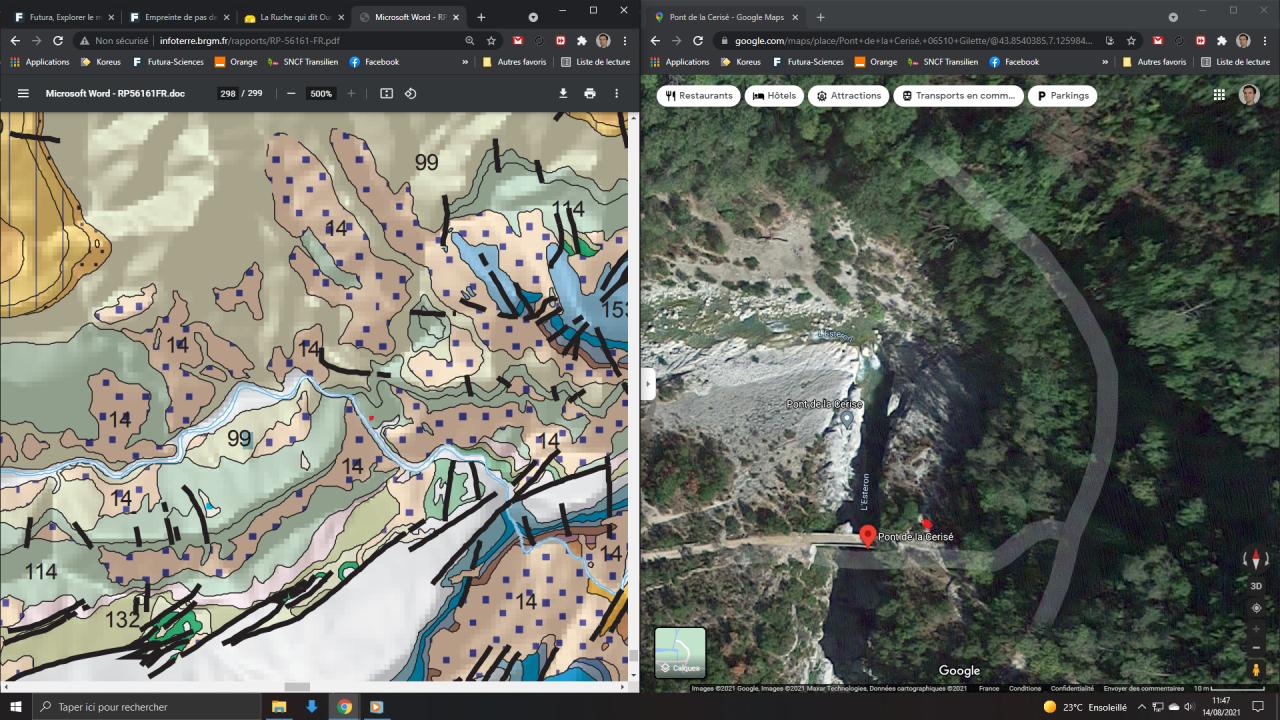Close the La Ruche qui dit Oui tab
Screen dimensions: 1280x720
341,17
